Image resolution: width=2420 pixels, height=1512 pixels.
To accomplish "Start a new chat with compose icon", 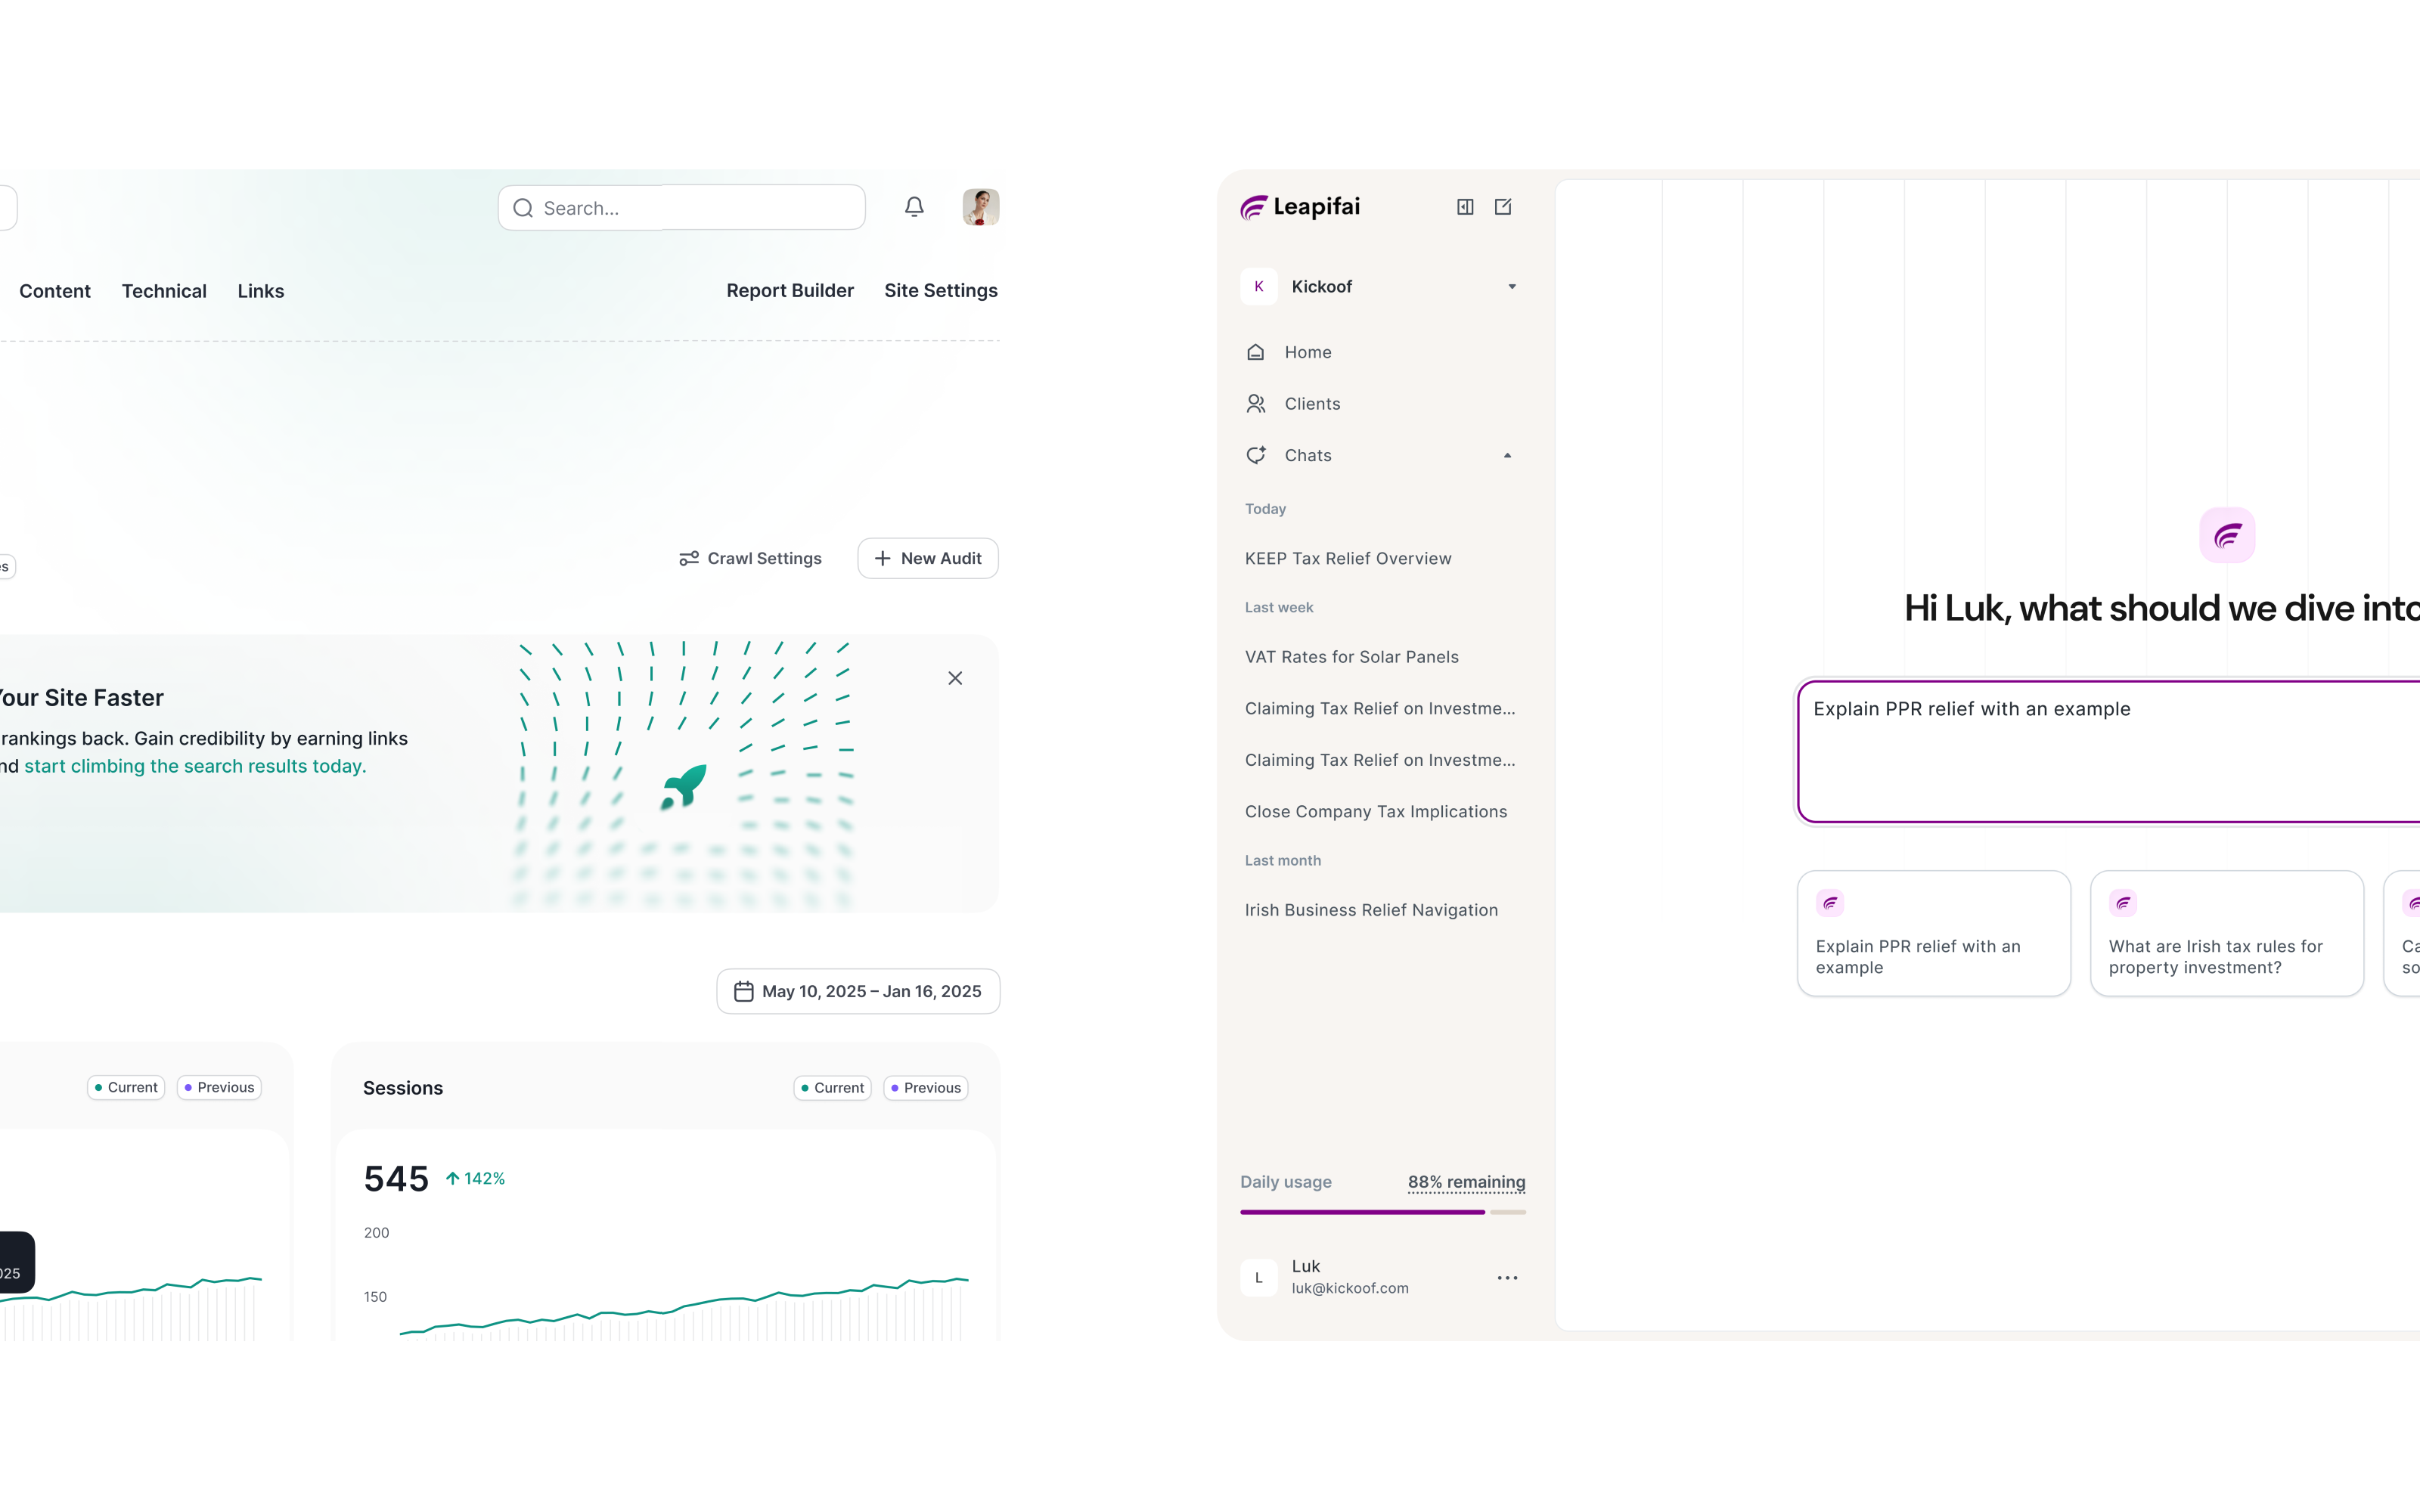I will point(1503,207).
